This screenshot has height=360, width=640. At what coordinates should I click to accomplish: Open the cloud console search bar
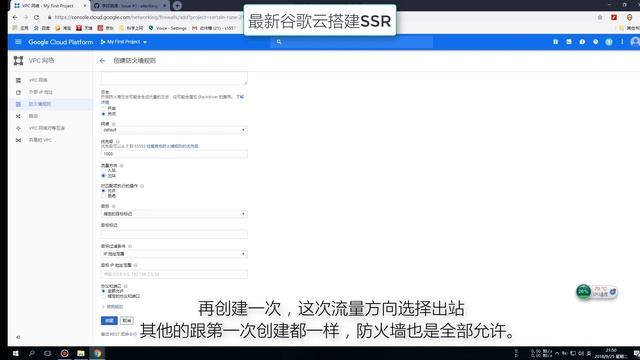[x=351, y=42]
